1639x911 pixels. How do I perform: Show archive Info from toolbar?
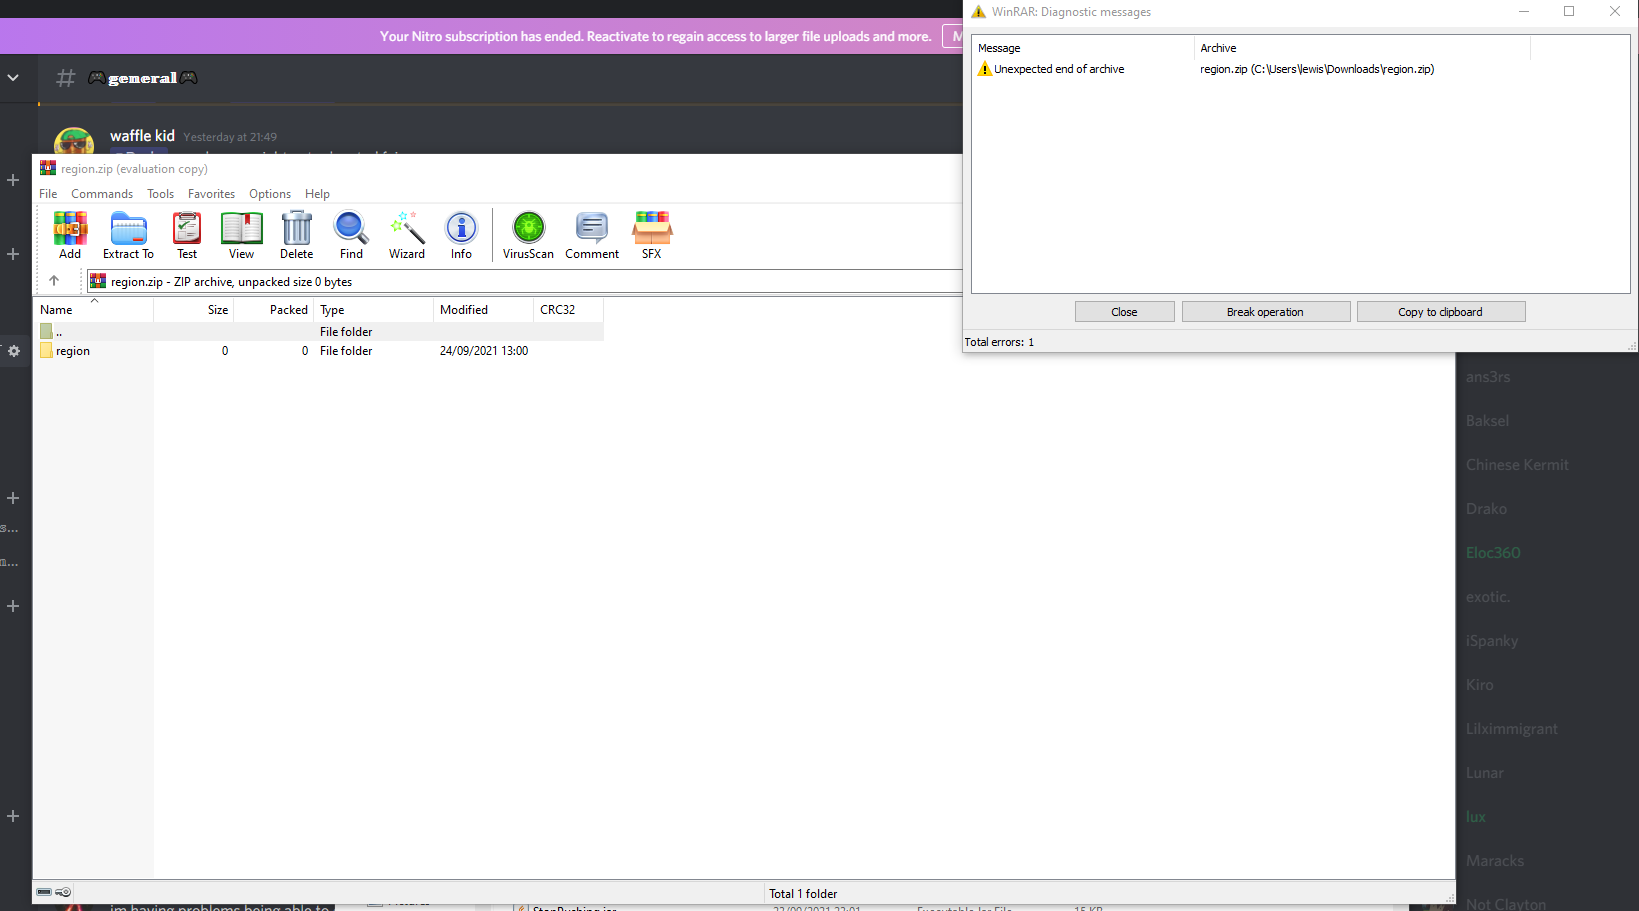[461, 235]
